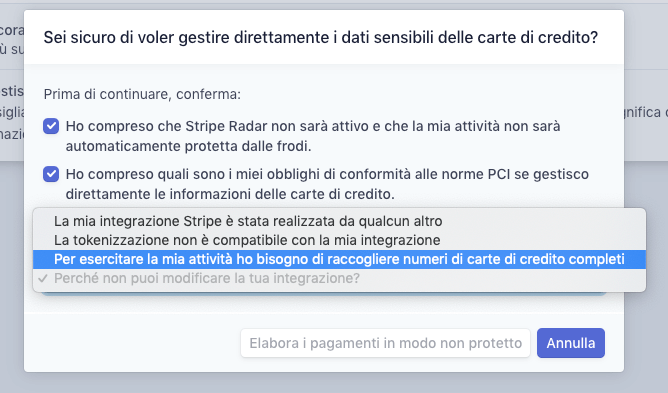668x393 pixels.
Task: Click disabled "Perché non puoi modificare" placeholder option
Action: pos(207,278)
